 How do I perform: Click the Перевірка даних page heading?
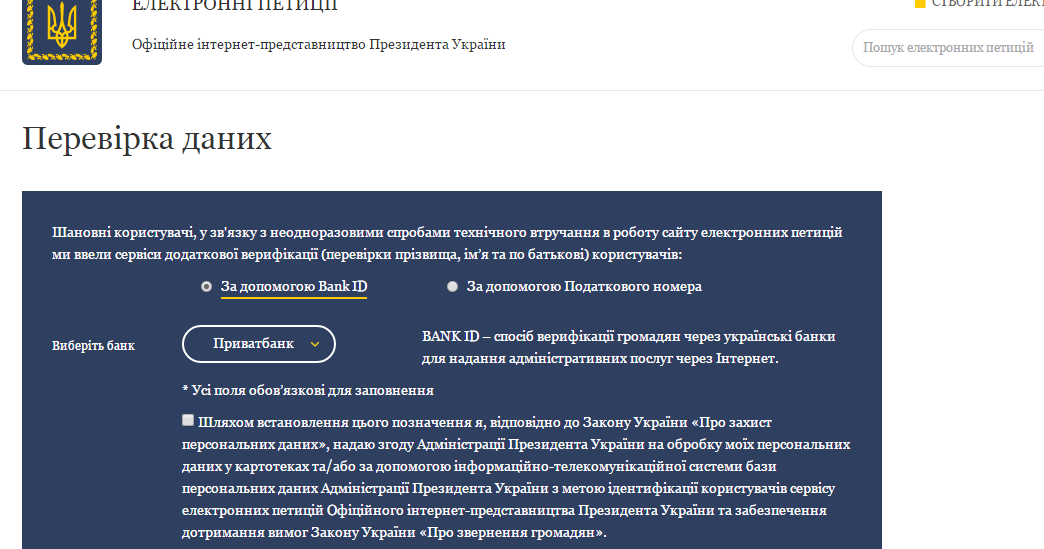147,138
